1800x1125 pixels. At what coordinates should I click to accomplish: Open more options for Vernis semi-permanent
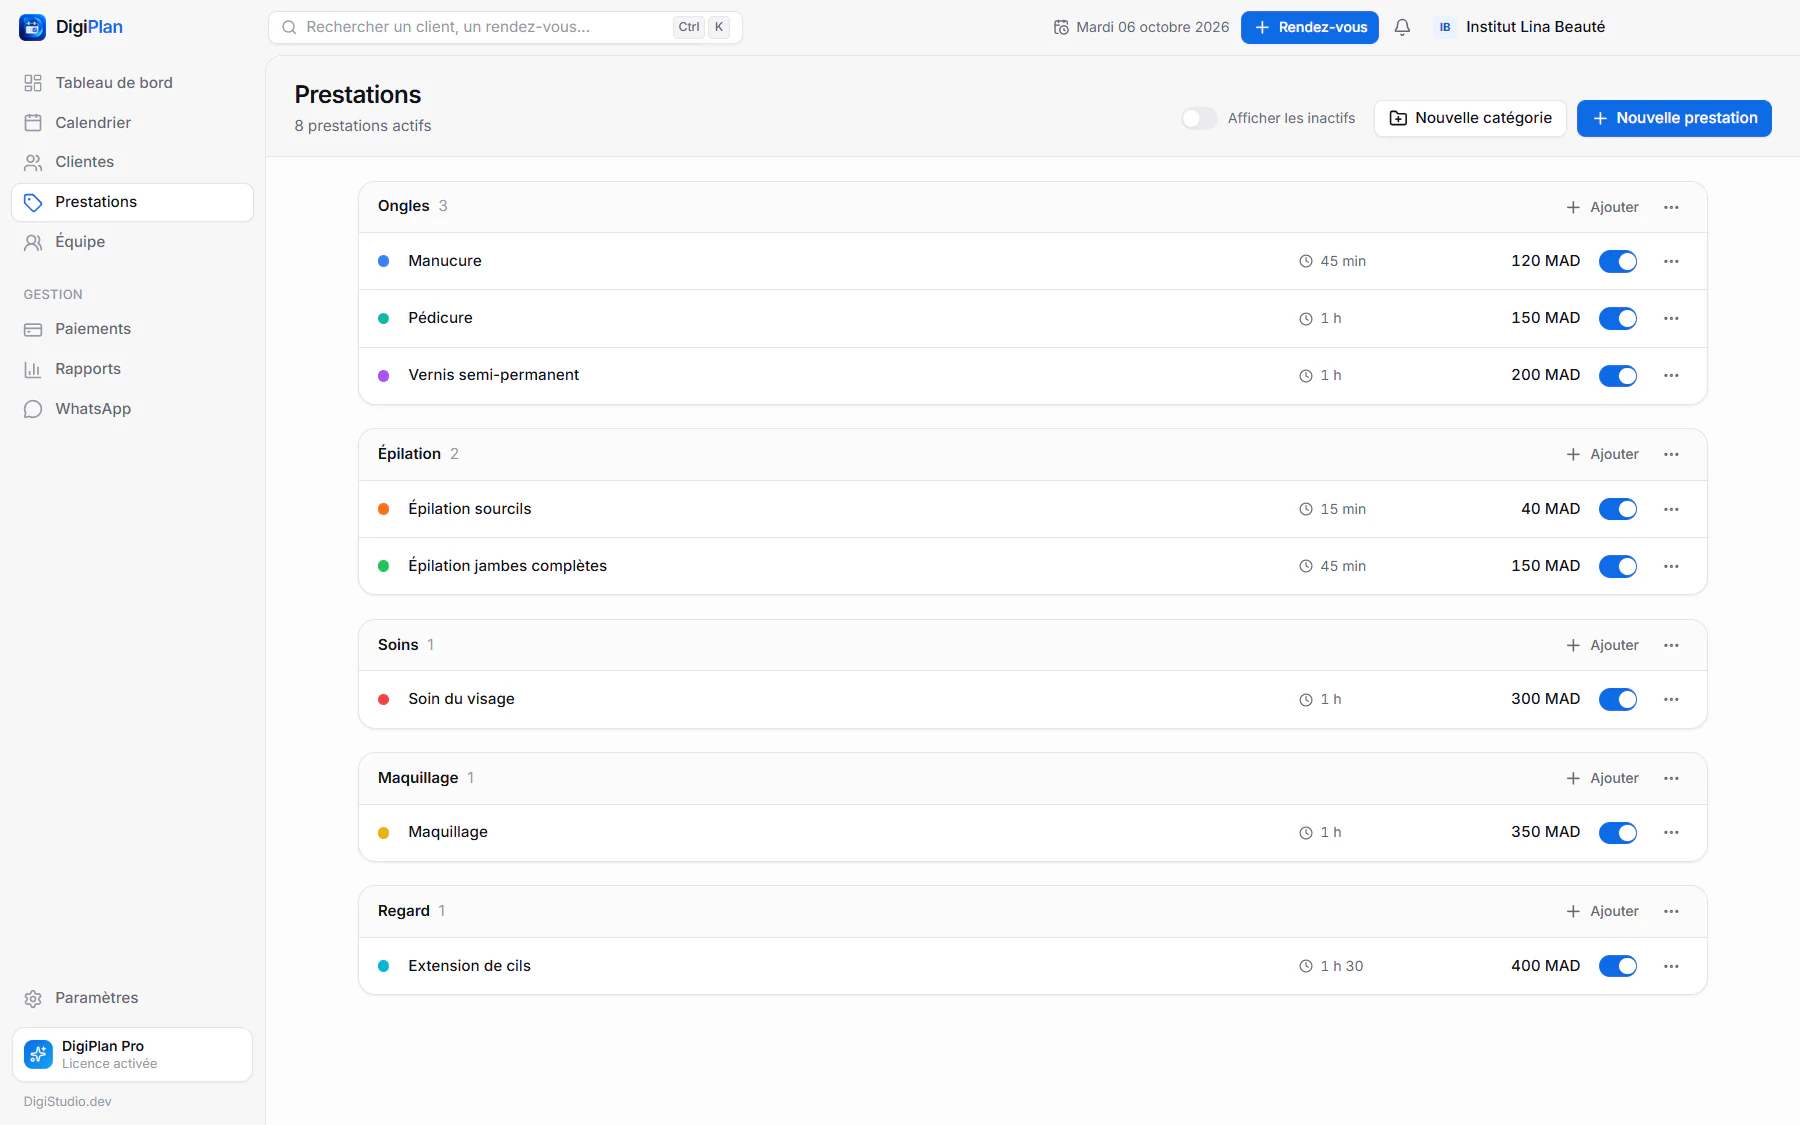pyautogui.click(x=1671, y=375)
